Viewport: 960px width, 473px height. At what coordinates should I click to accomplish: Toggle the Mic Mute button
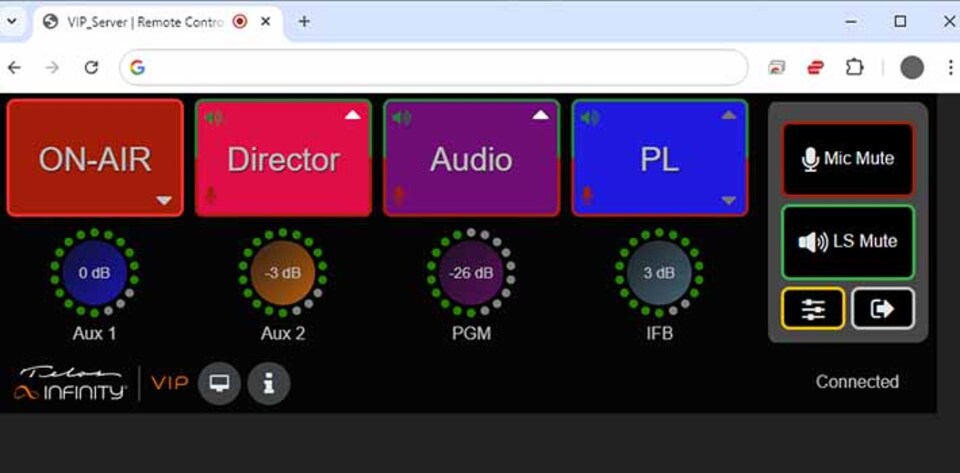point(848,159)
